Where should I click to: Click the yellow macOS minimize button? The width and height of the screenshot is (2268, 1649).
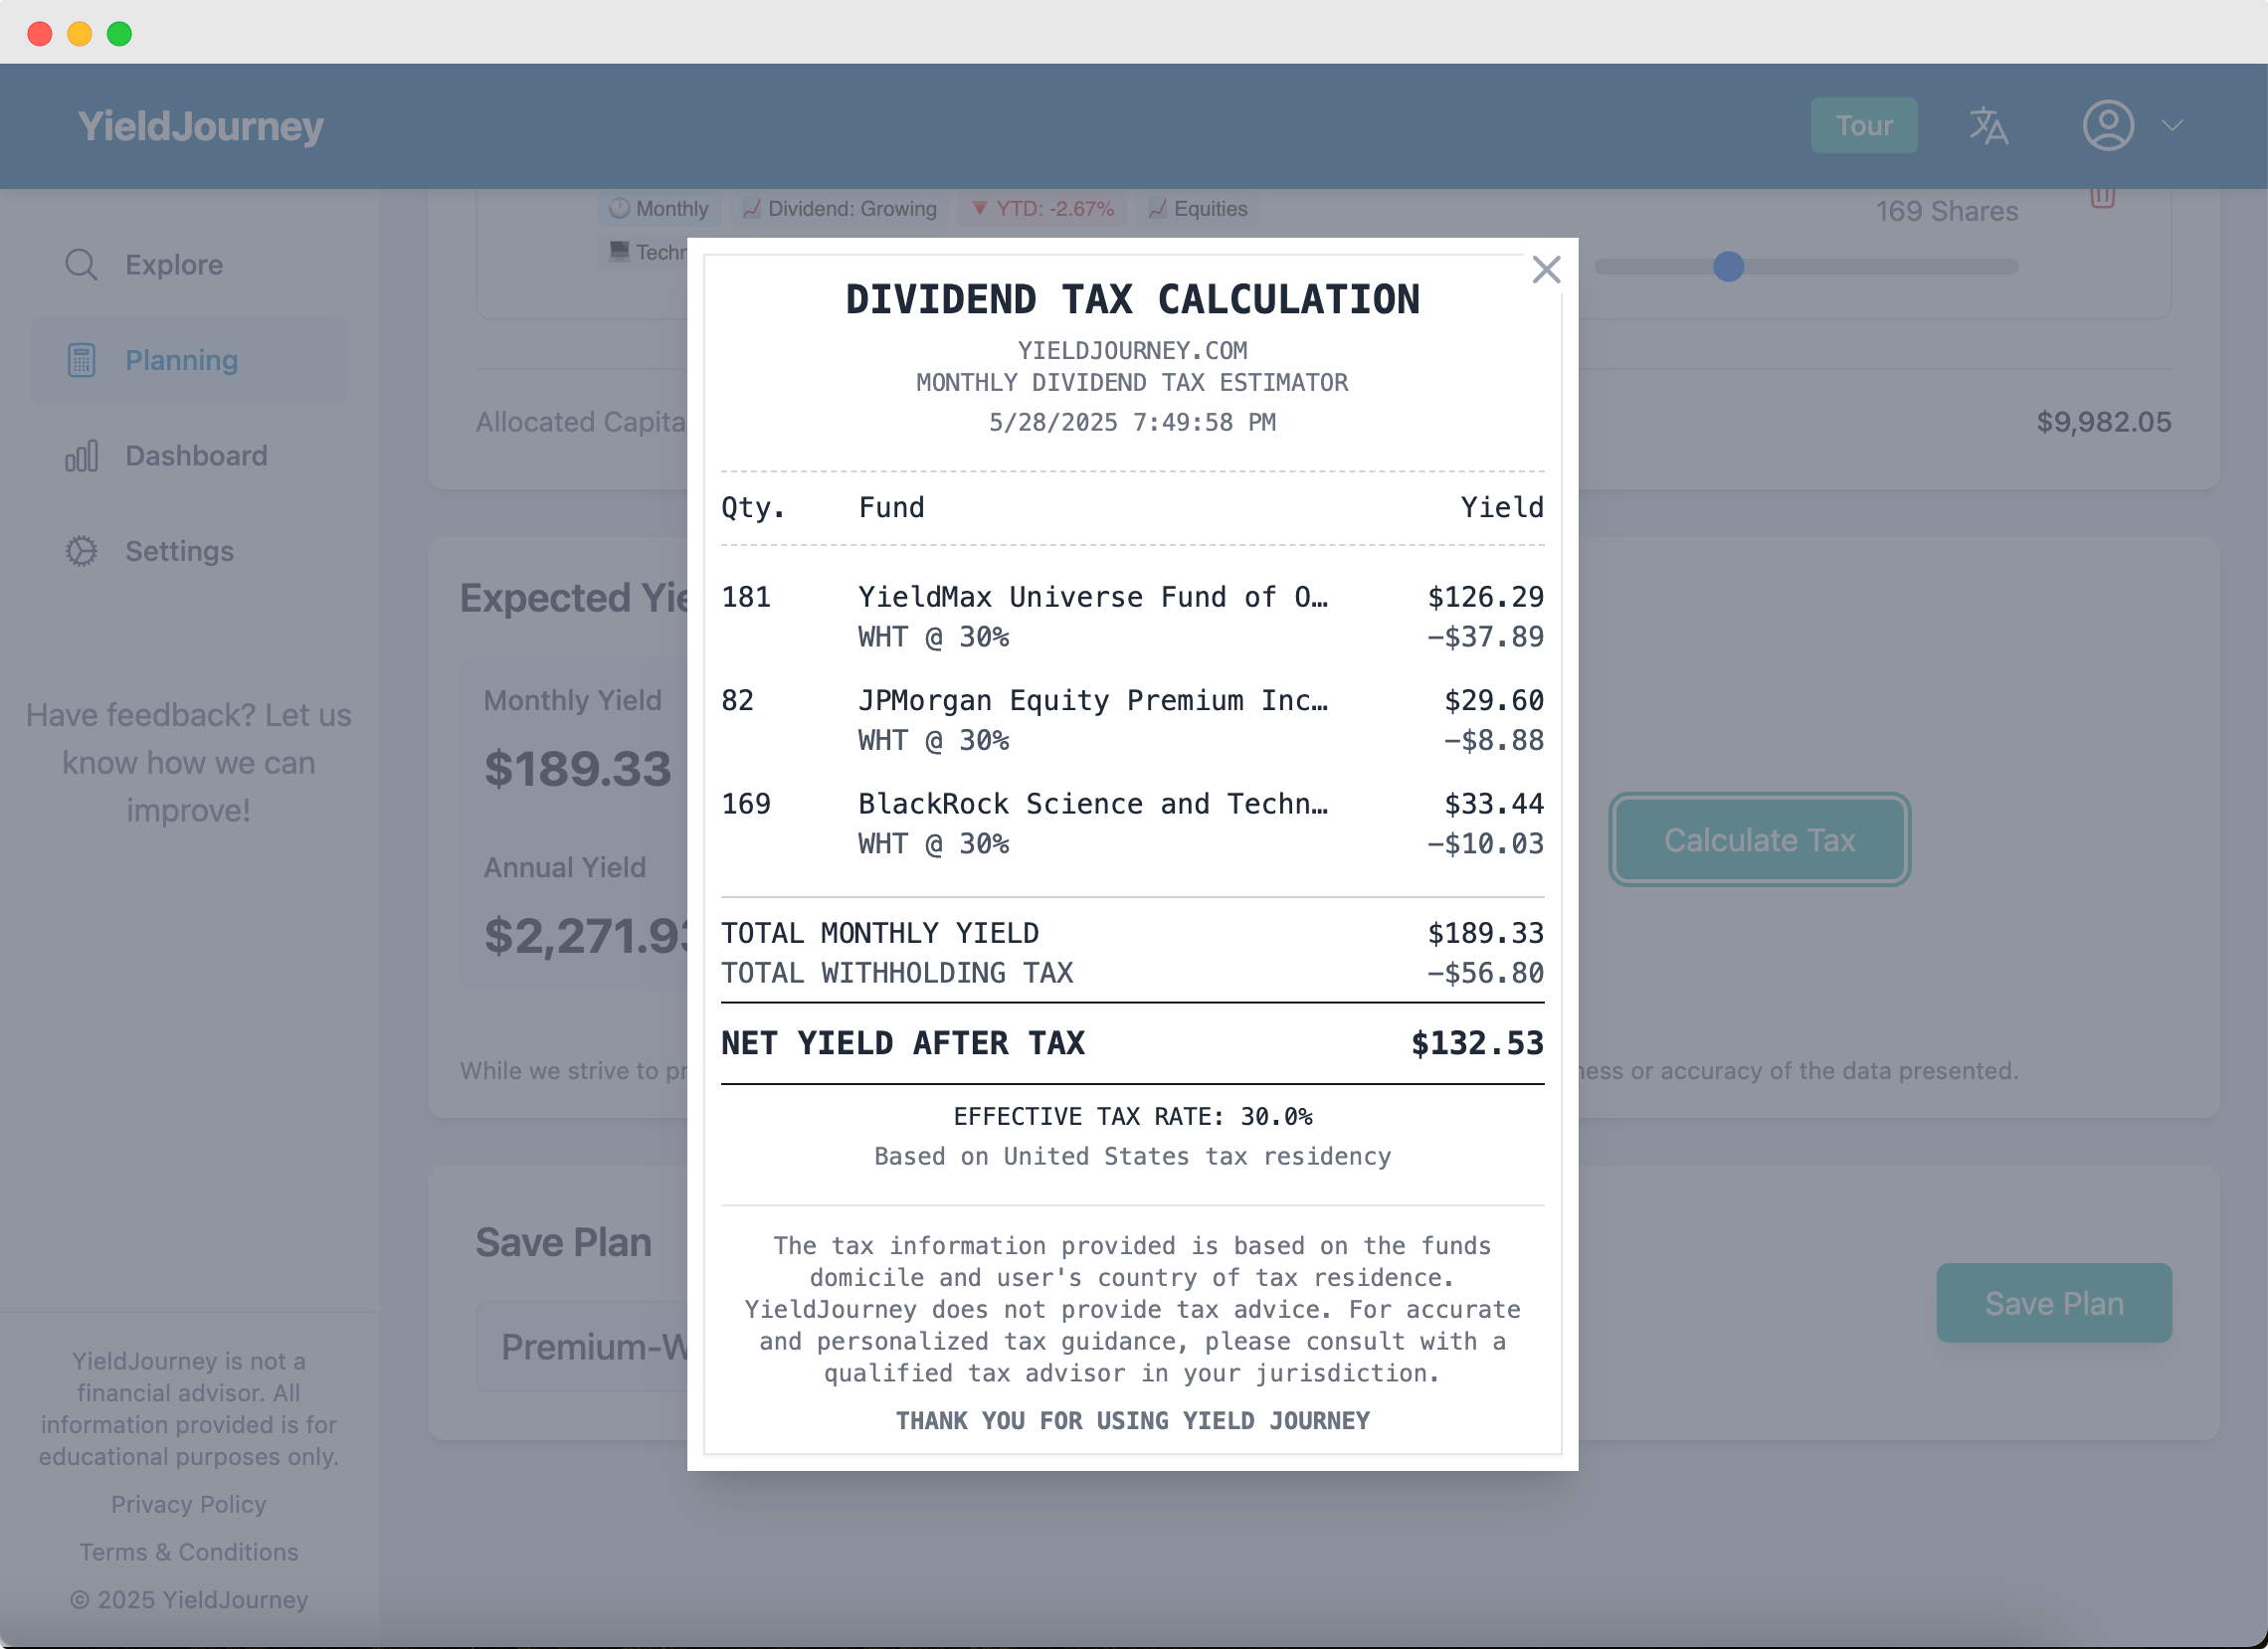point(79,33)
